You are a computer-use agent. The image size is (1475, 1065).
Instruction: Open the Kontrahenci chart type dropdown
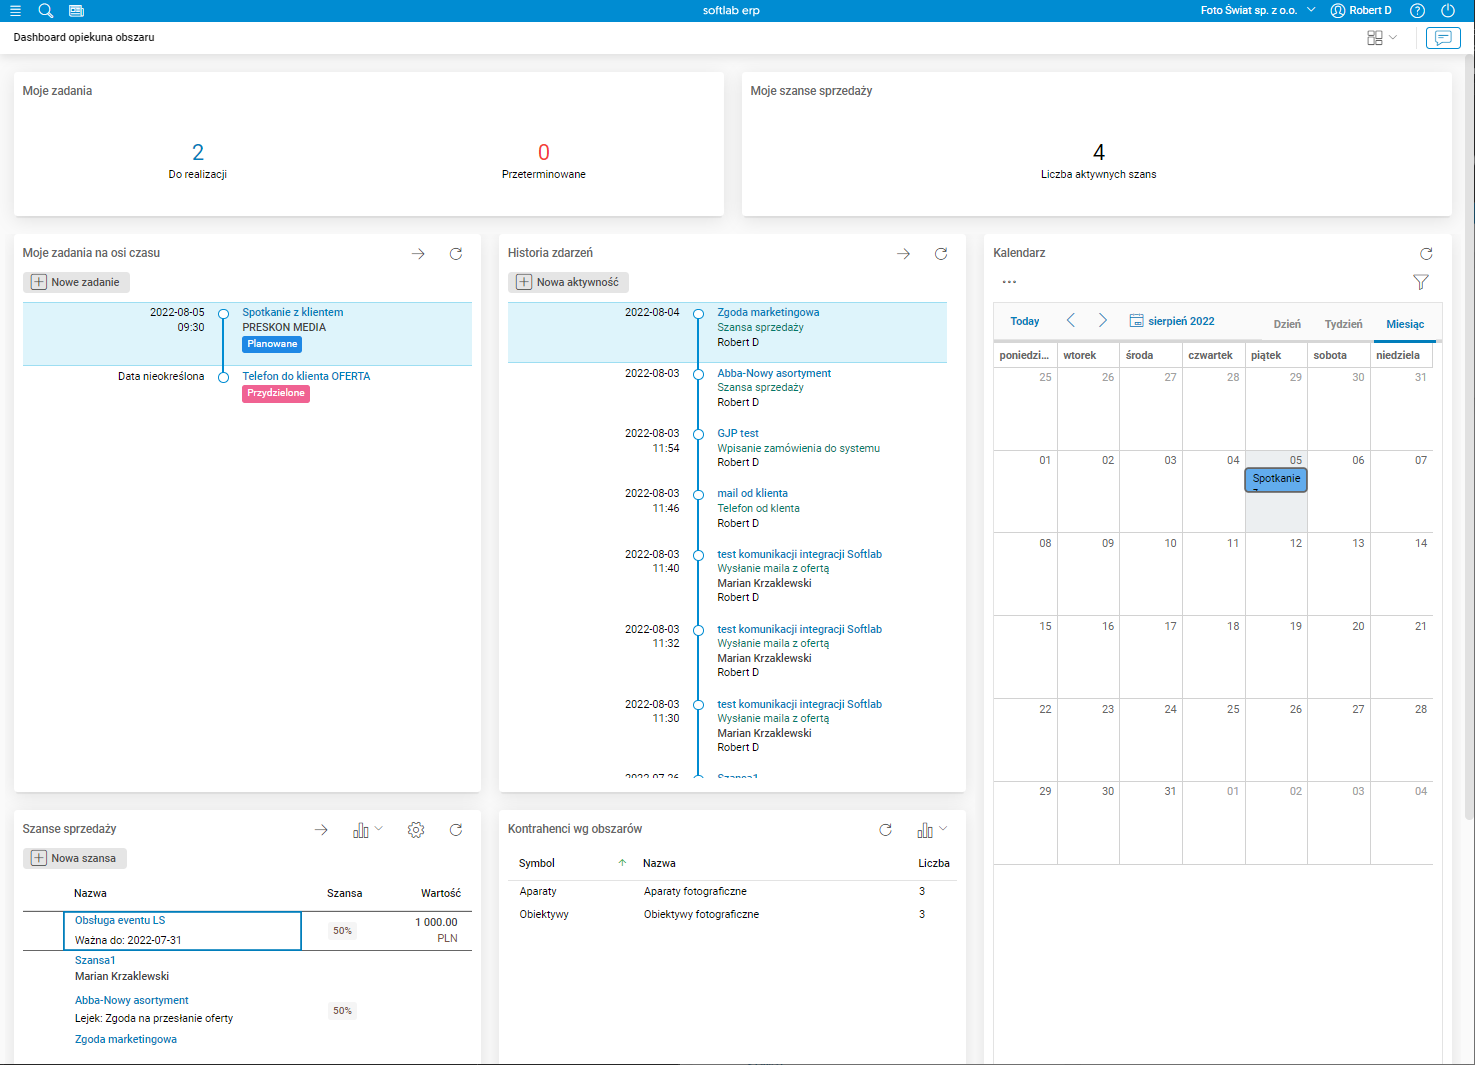(932, 830)
